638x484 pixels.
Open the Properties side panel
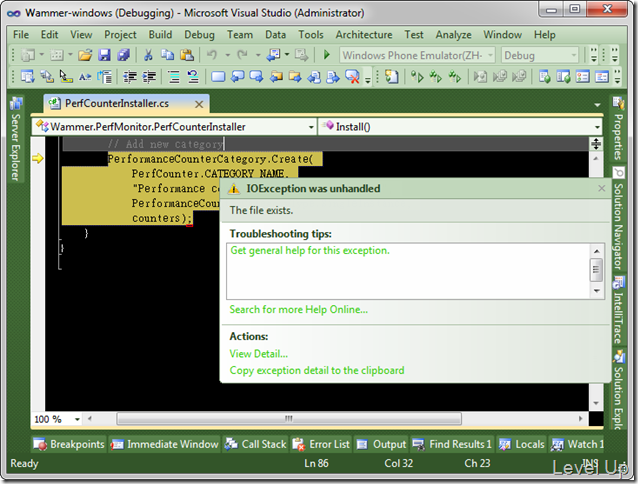click(x=618, y=128)
